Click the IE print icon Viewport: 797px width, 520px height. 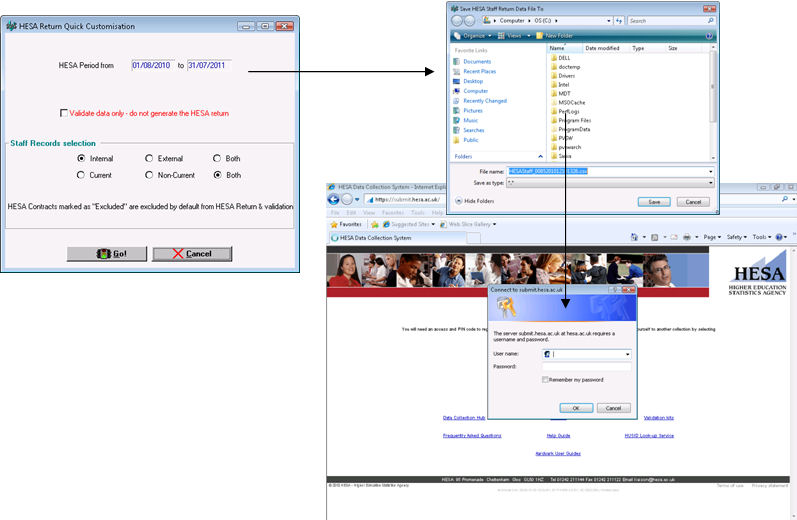click(x=687, y=237)
